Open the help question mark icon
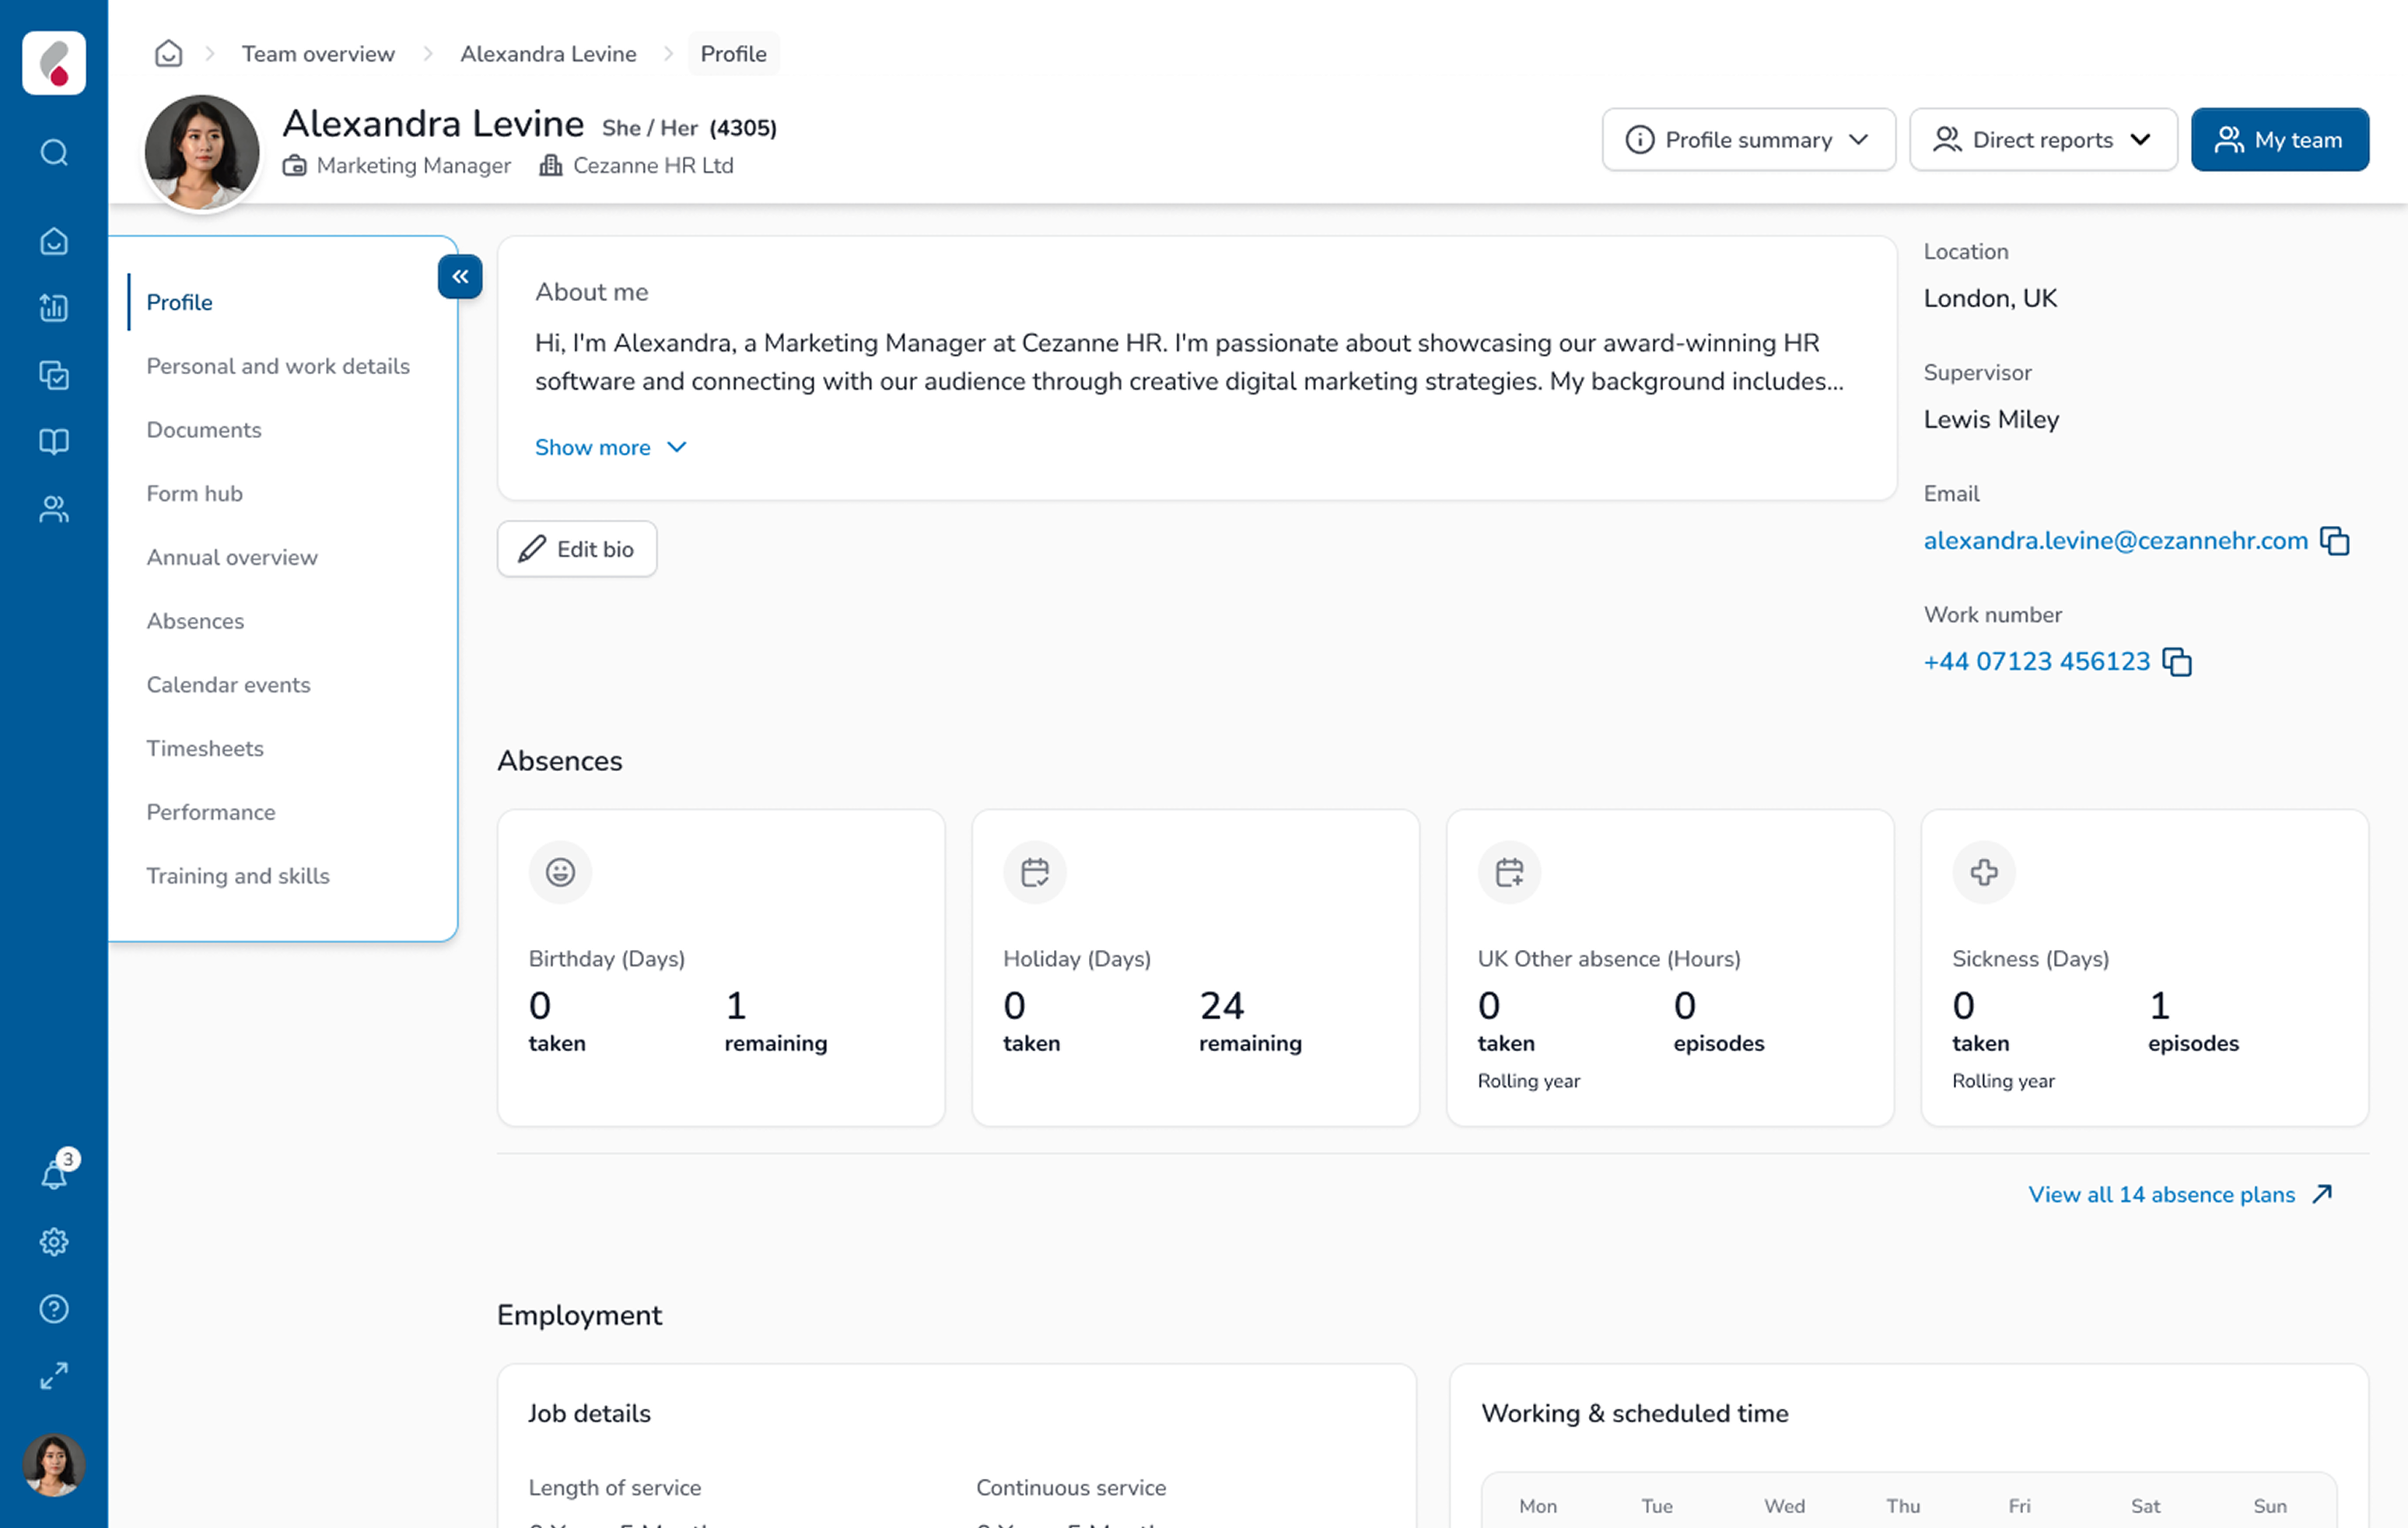Screen dimensions: 2408x1528 coord(53,1308)
